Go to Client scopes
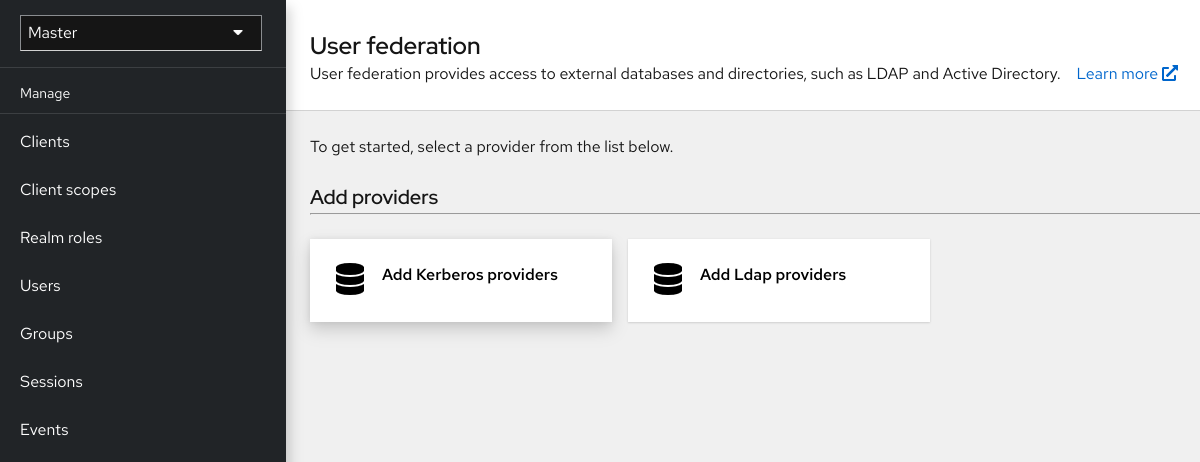The width and height of the screenshot is (1200, 462). (68, 190)
